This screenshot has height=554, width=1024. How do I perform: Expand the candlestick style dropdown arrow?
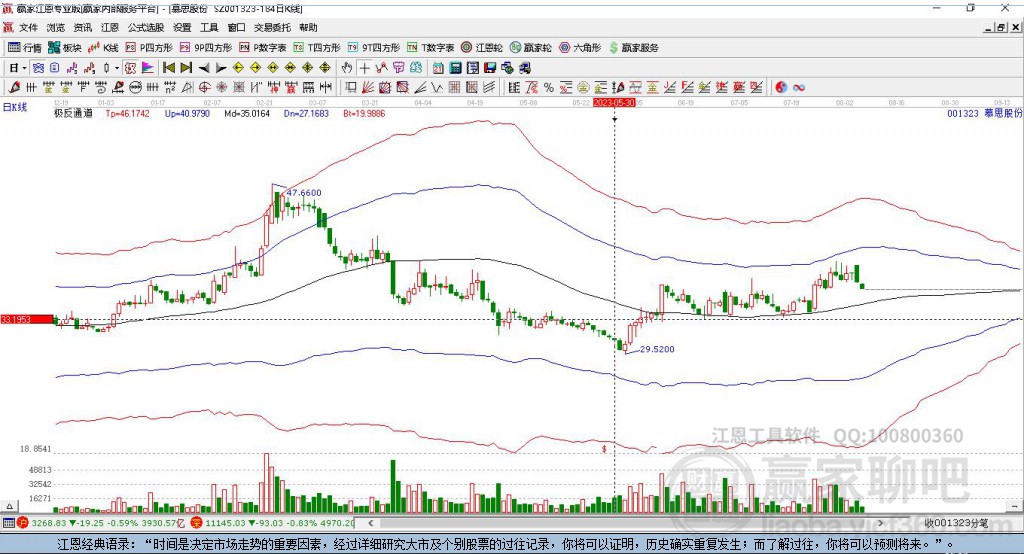[117, 68]
